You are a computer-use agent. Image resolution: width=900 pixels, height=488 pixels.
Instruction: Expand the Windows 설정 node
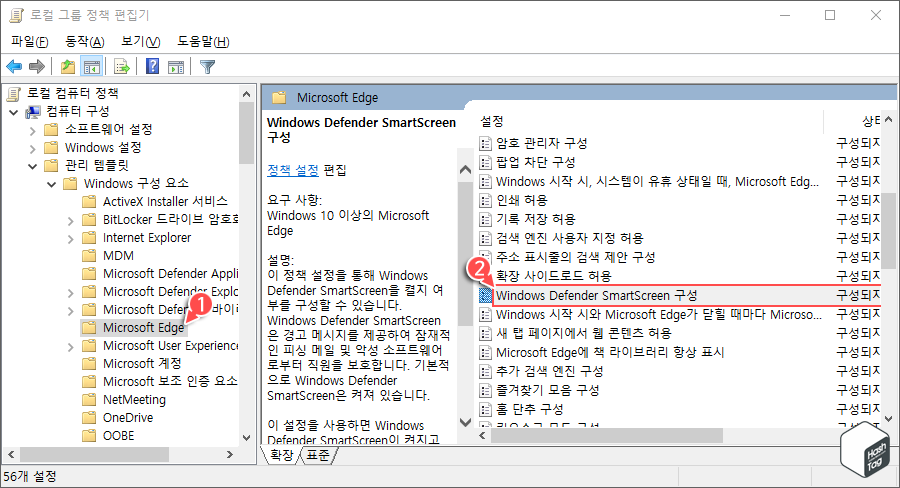pyautogui.click(x=33, y=148)
